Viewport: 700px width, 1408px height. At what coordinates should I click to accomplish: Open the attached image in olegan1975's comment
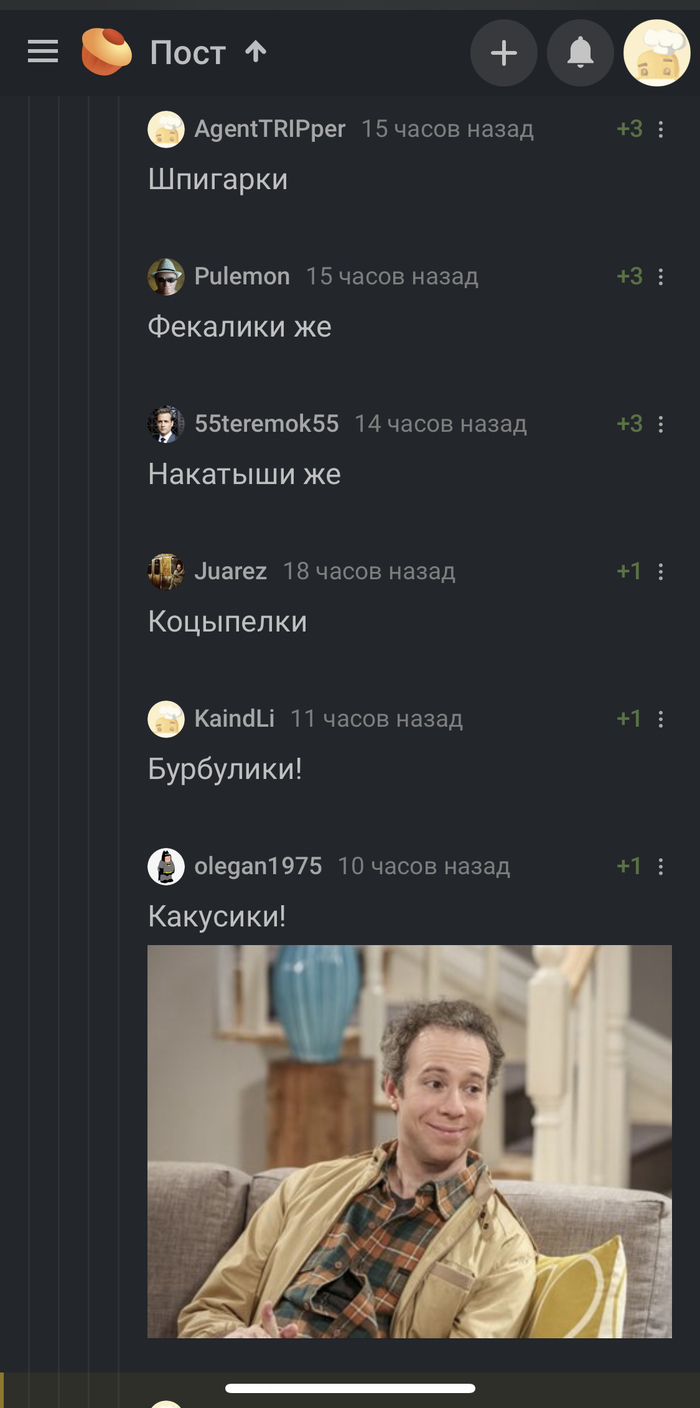click(410, 1142)
